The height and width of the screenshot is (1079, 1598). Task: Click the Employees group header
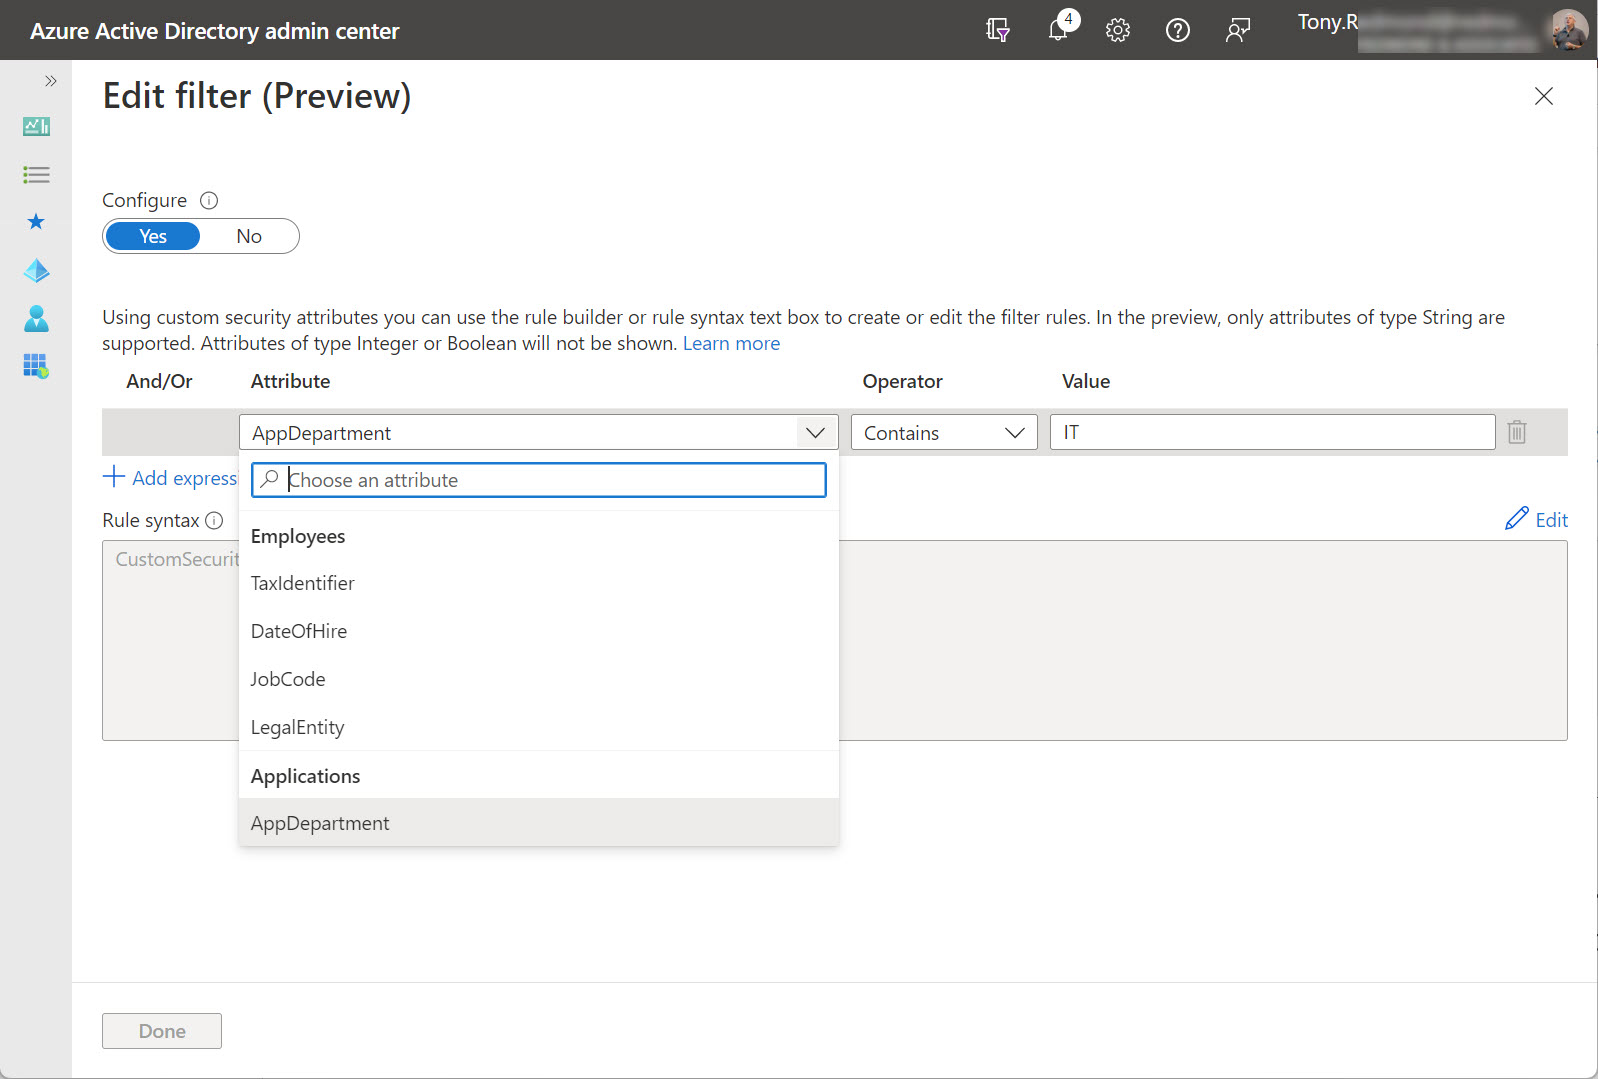click(298, 536)
